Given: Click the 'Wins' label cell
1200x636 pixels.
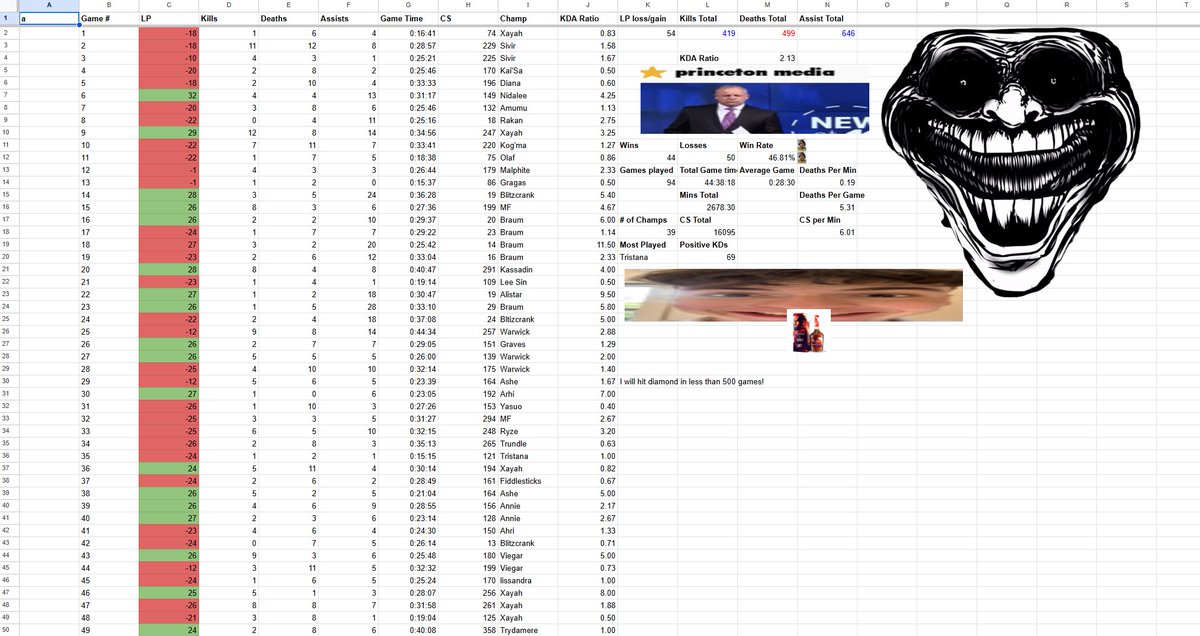Looking at the screenshot, I should pyautogui.click(x=647, y=145).
